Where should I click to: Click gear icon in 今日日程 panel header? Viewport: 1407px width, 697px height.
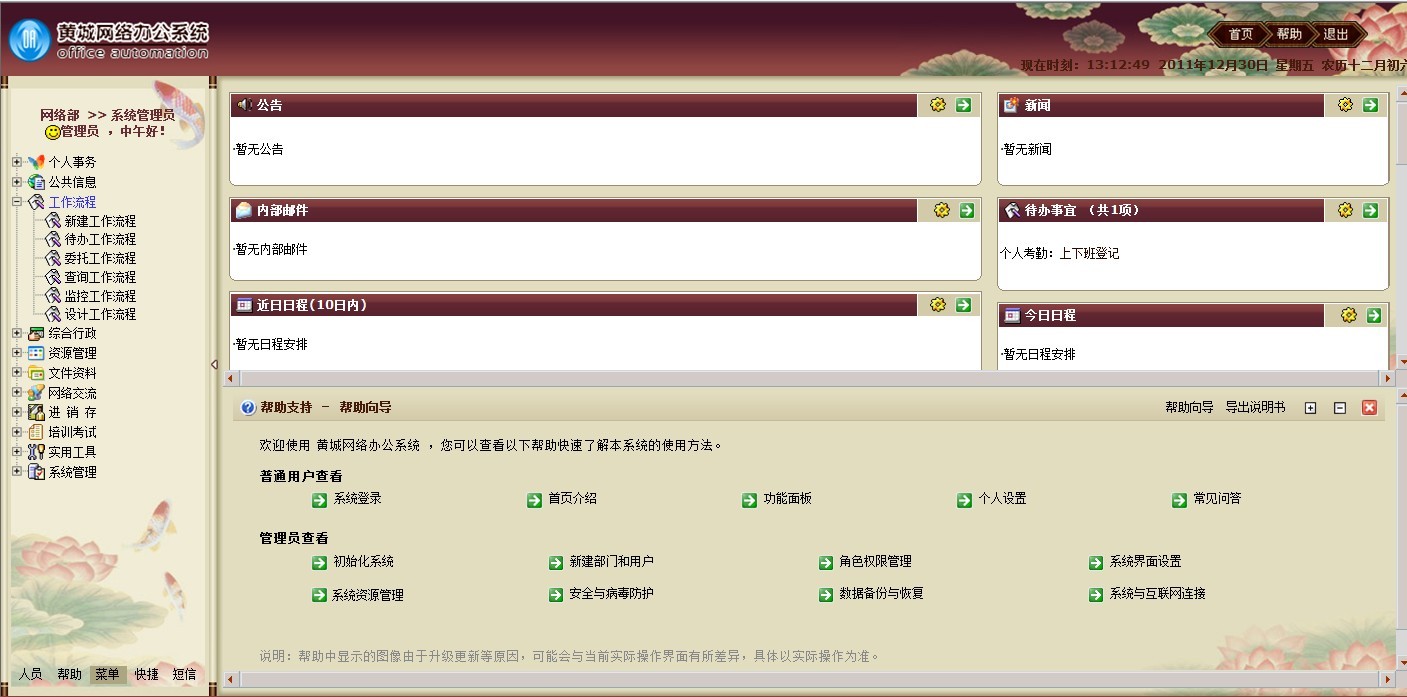pyautogui.click(x=1348, y=315)
